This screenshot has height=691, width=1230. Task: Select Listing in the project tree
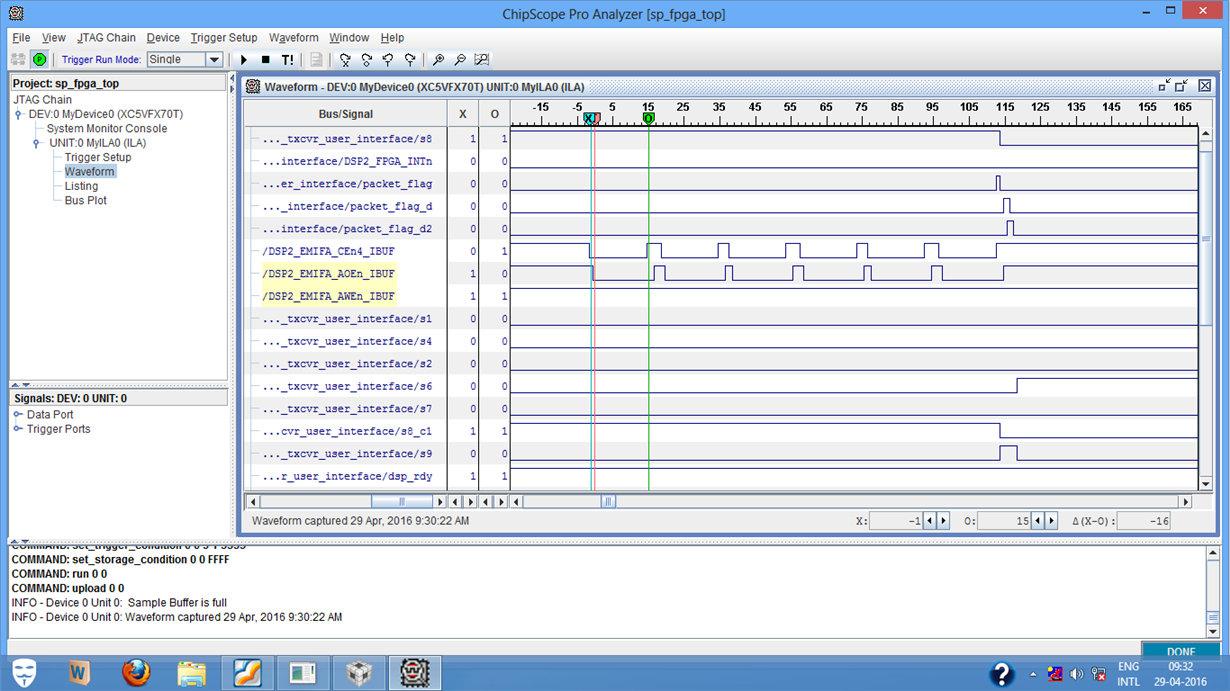tap(81, 186)
